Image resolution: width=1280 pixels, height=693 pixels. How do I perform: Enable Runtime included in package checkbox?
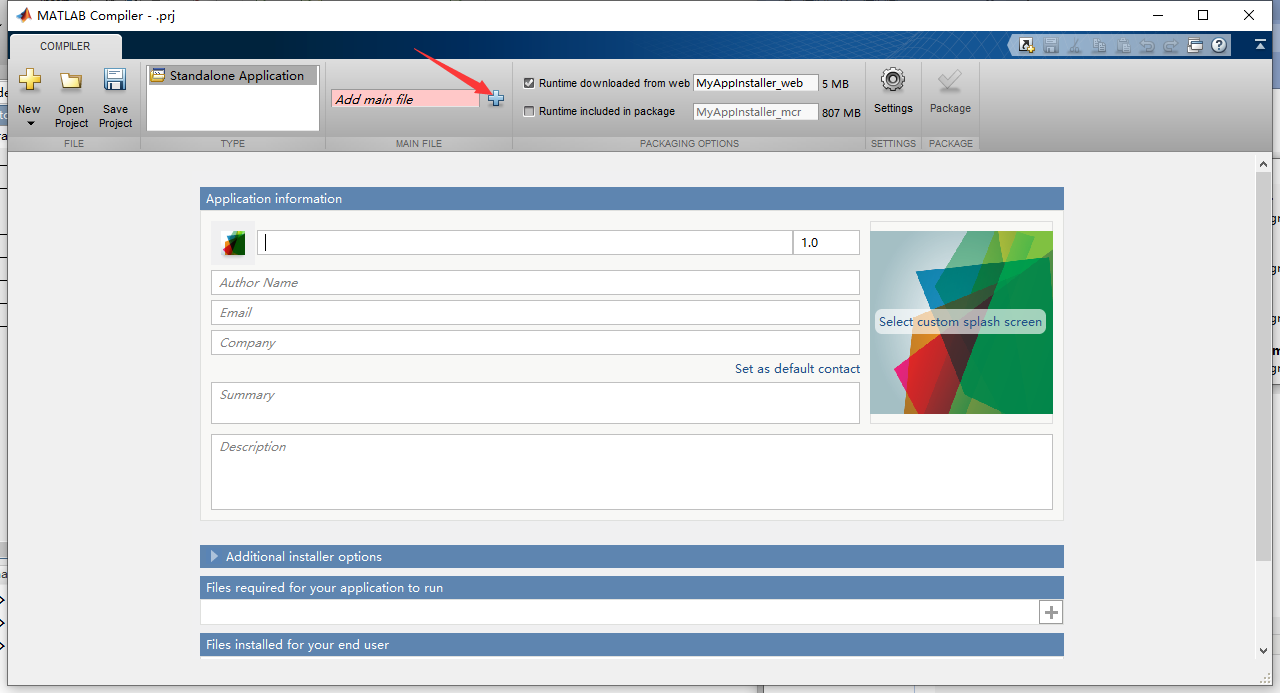529,111
